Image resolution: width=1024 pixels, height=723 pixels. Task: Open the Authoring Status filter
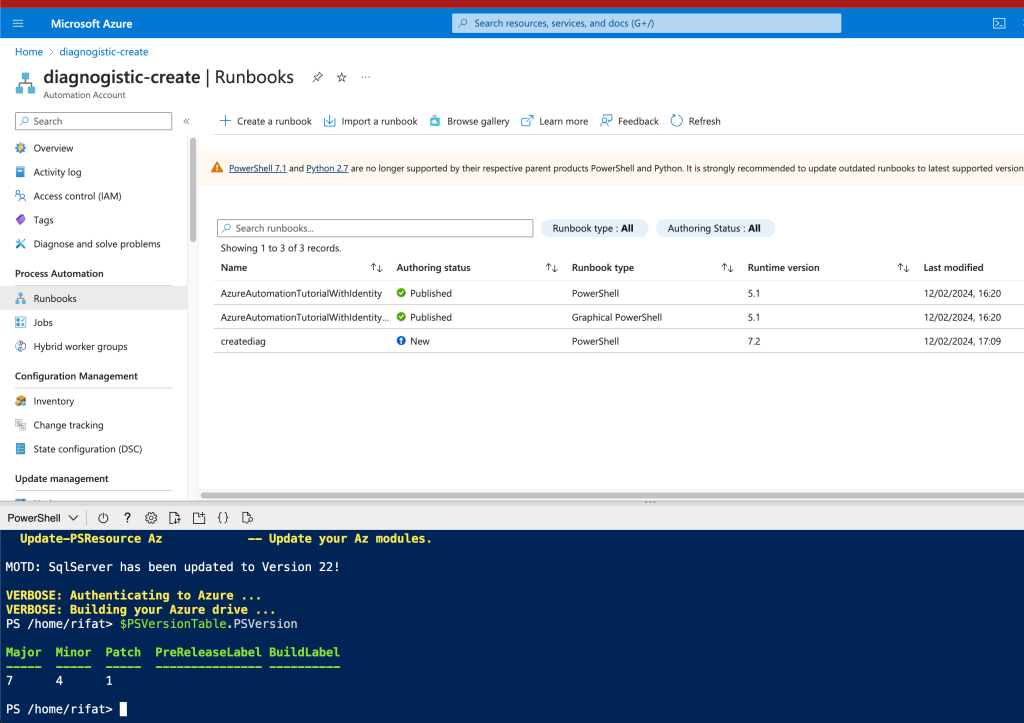pyautogui.click(x=714, y=228)
